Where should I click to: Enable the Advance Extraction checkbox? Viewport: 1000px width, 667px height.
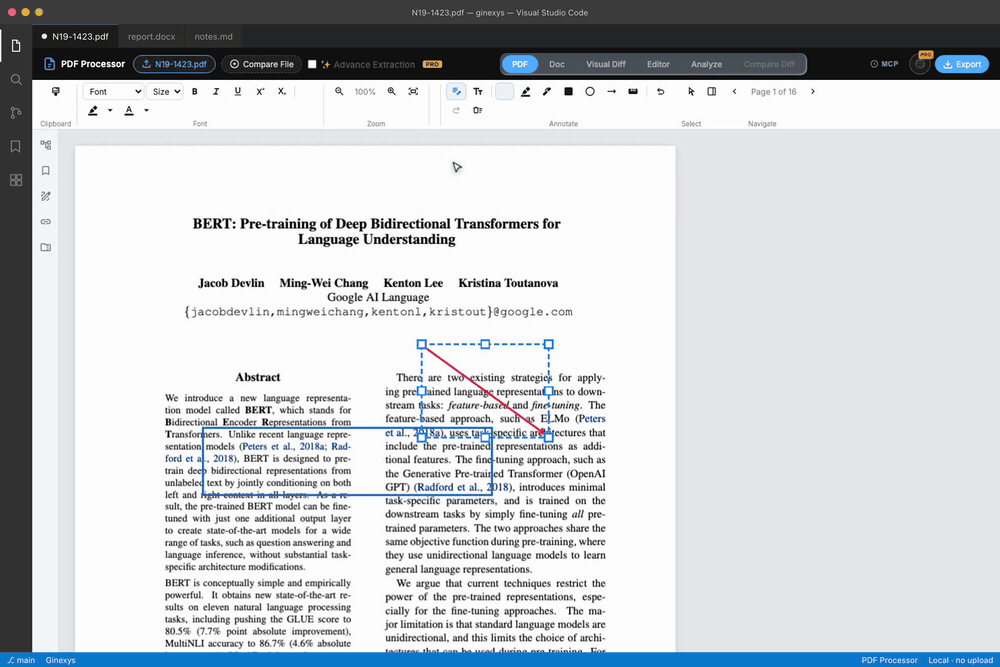(x=312, y=64)
